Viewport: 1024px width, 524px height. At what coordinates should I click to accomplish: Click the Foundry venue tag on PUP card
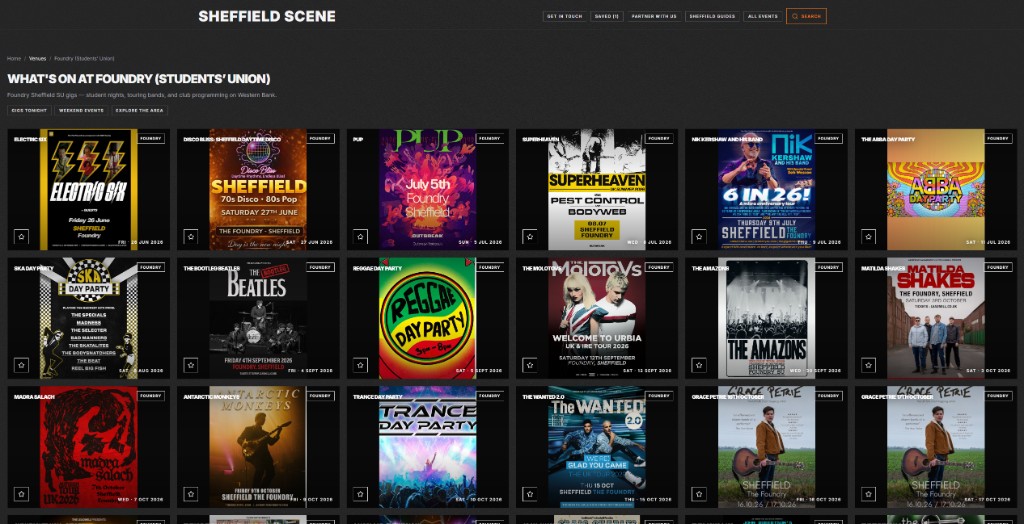pyautogui.click(x=490, y=139)
